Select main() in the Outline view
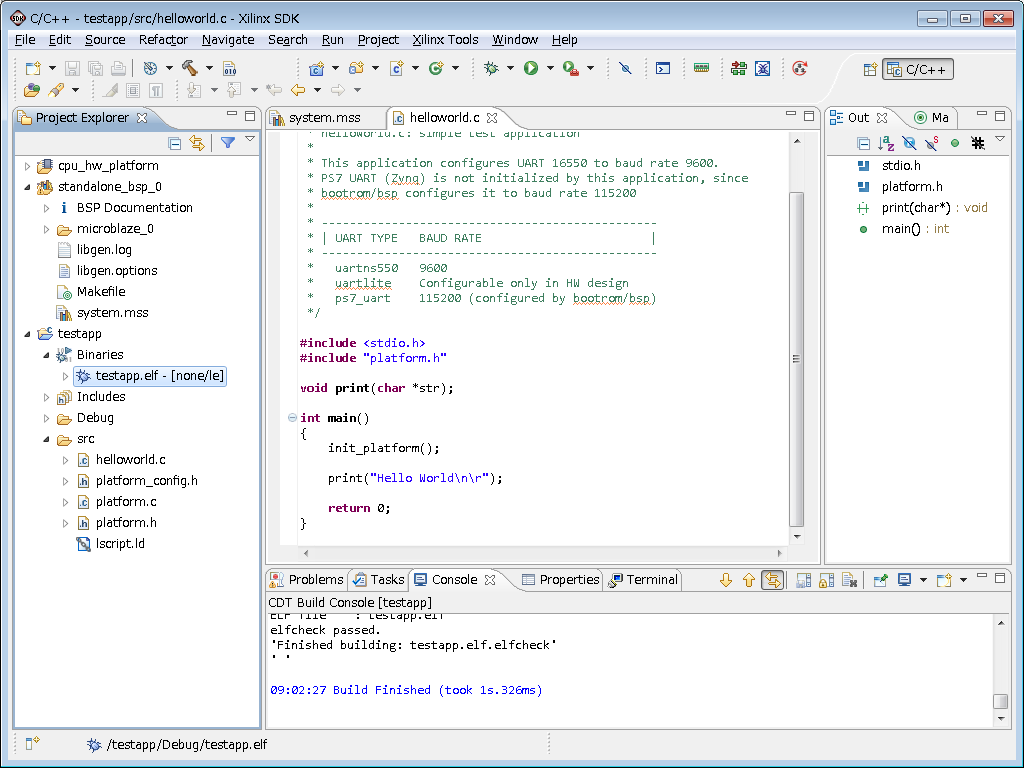Image resolution: width=1024 pixels, height=768 pixels. pyautogui.click(x=900, y=229)
